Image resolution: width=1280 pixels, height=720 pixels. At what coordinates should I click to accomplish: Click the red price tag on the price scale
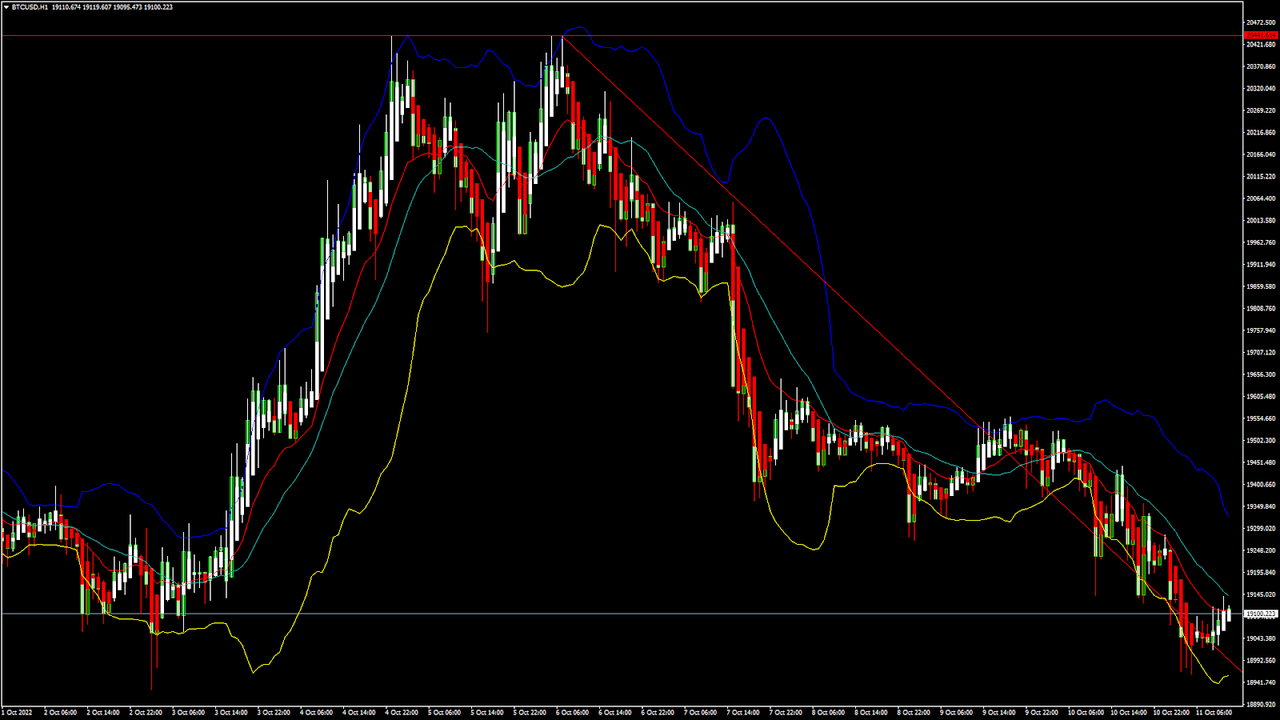[1261, 36]
